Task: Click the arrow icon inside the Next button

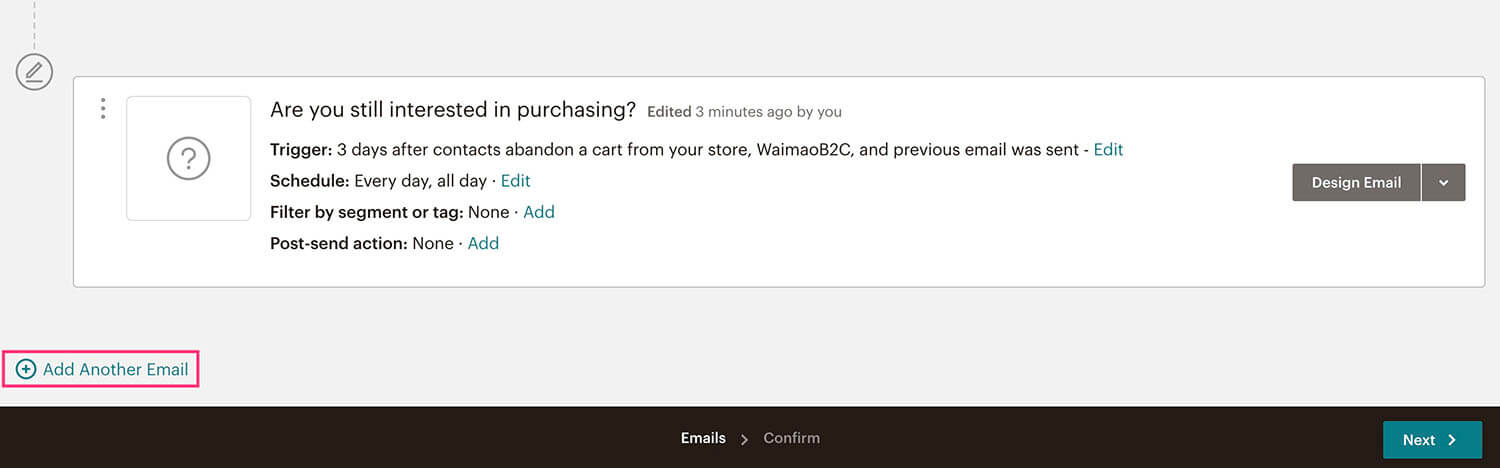Action: tap(1452, 440)
